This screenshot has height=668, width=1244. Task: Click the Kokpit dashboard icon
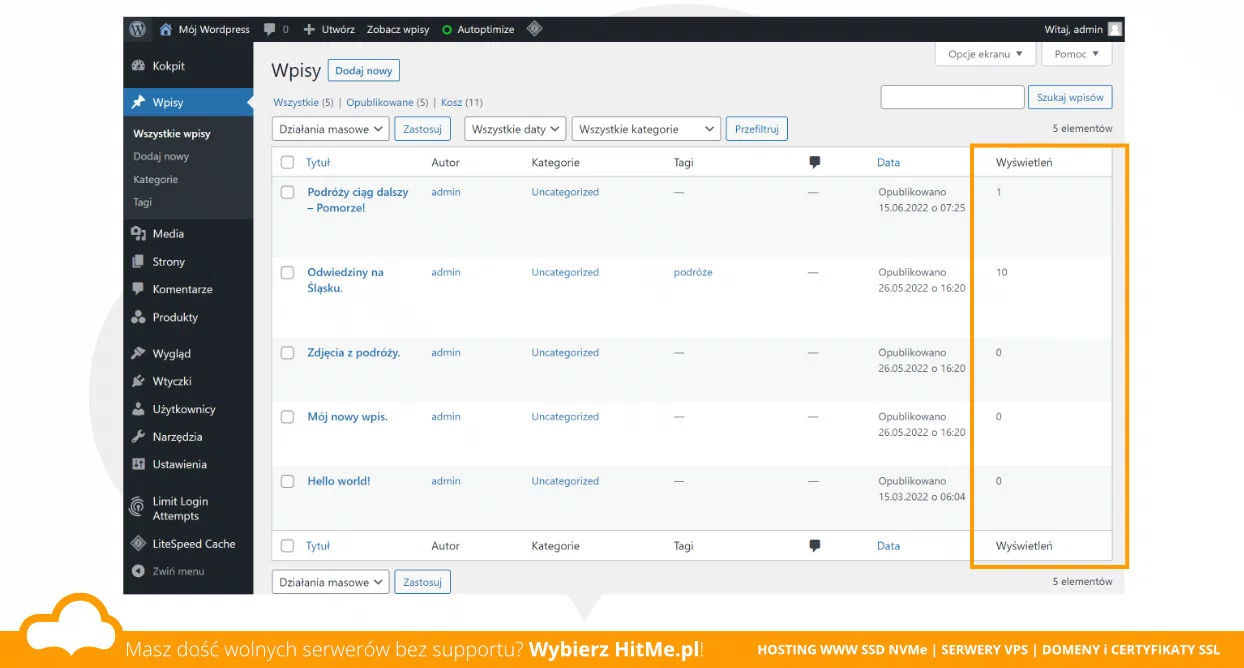point(139,66)
